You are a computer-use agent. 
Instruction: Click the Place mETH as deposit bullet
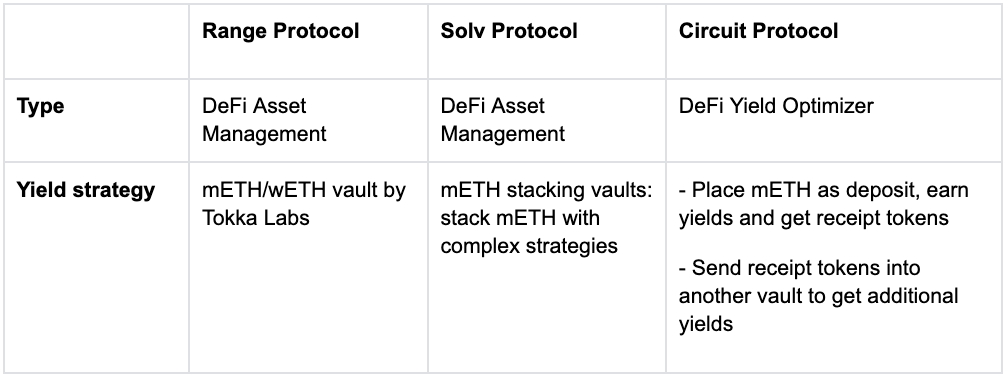pyautogui.click(x=824, y=204)
